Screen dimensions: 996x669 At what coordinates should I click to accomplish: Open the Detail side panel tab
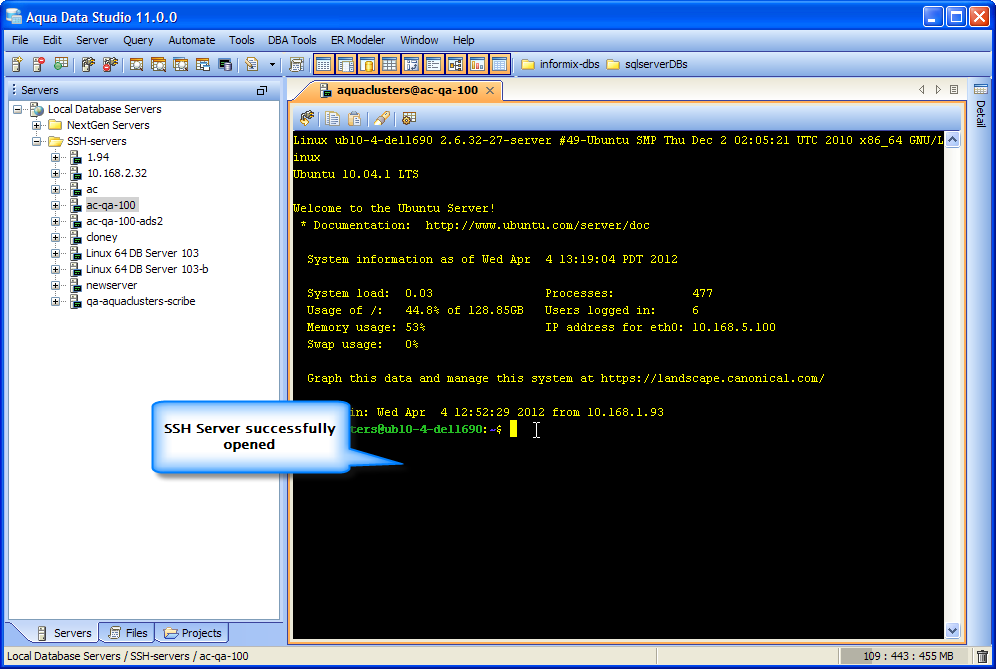981,114
